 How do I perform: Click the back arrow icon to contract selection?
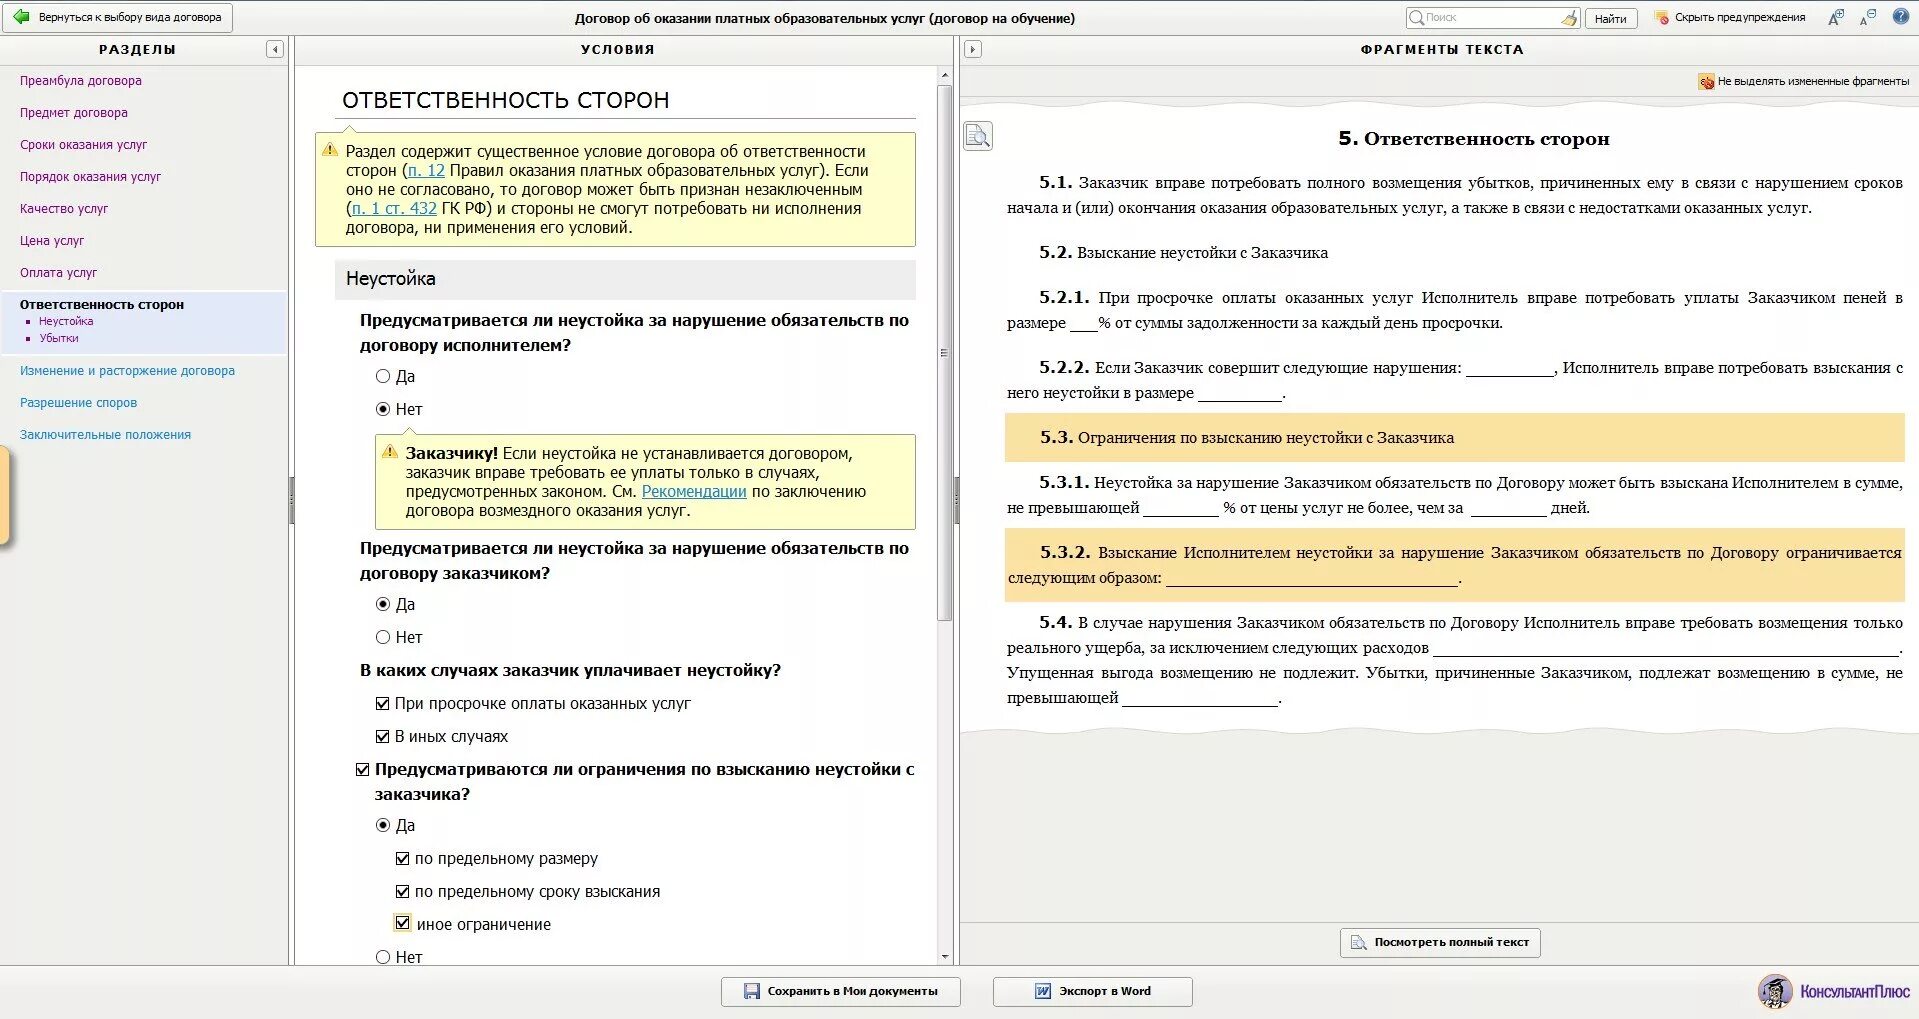coord(20,17)
